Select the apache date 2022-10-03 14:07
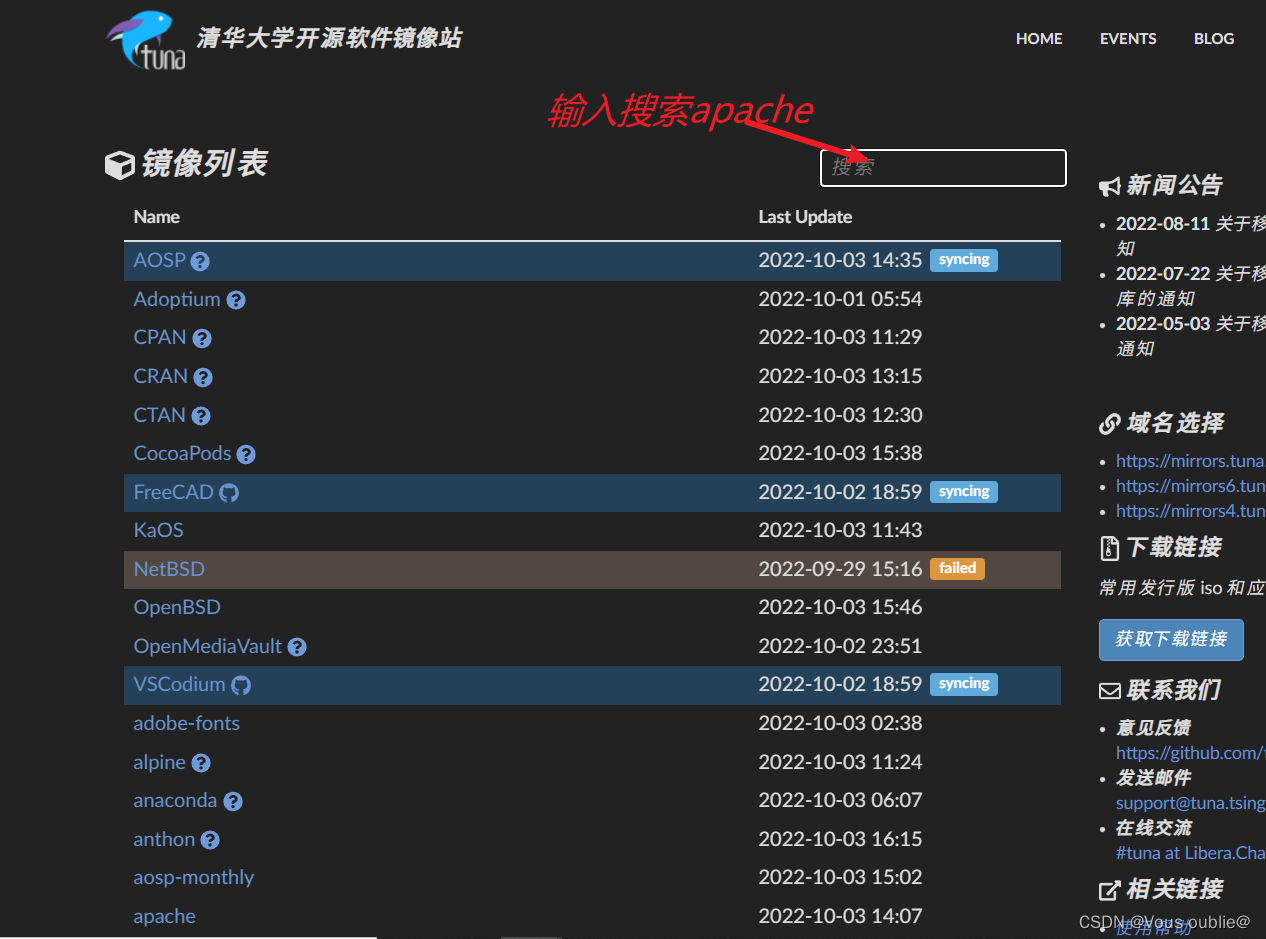The height and width of the screenshot is (939, 1266). click(840, 916)
